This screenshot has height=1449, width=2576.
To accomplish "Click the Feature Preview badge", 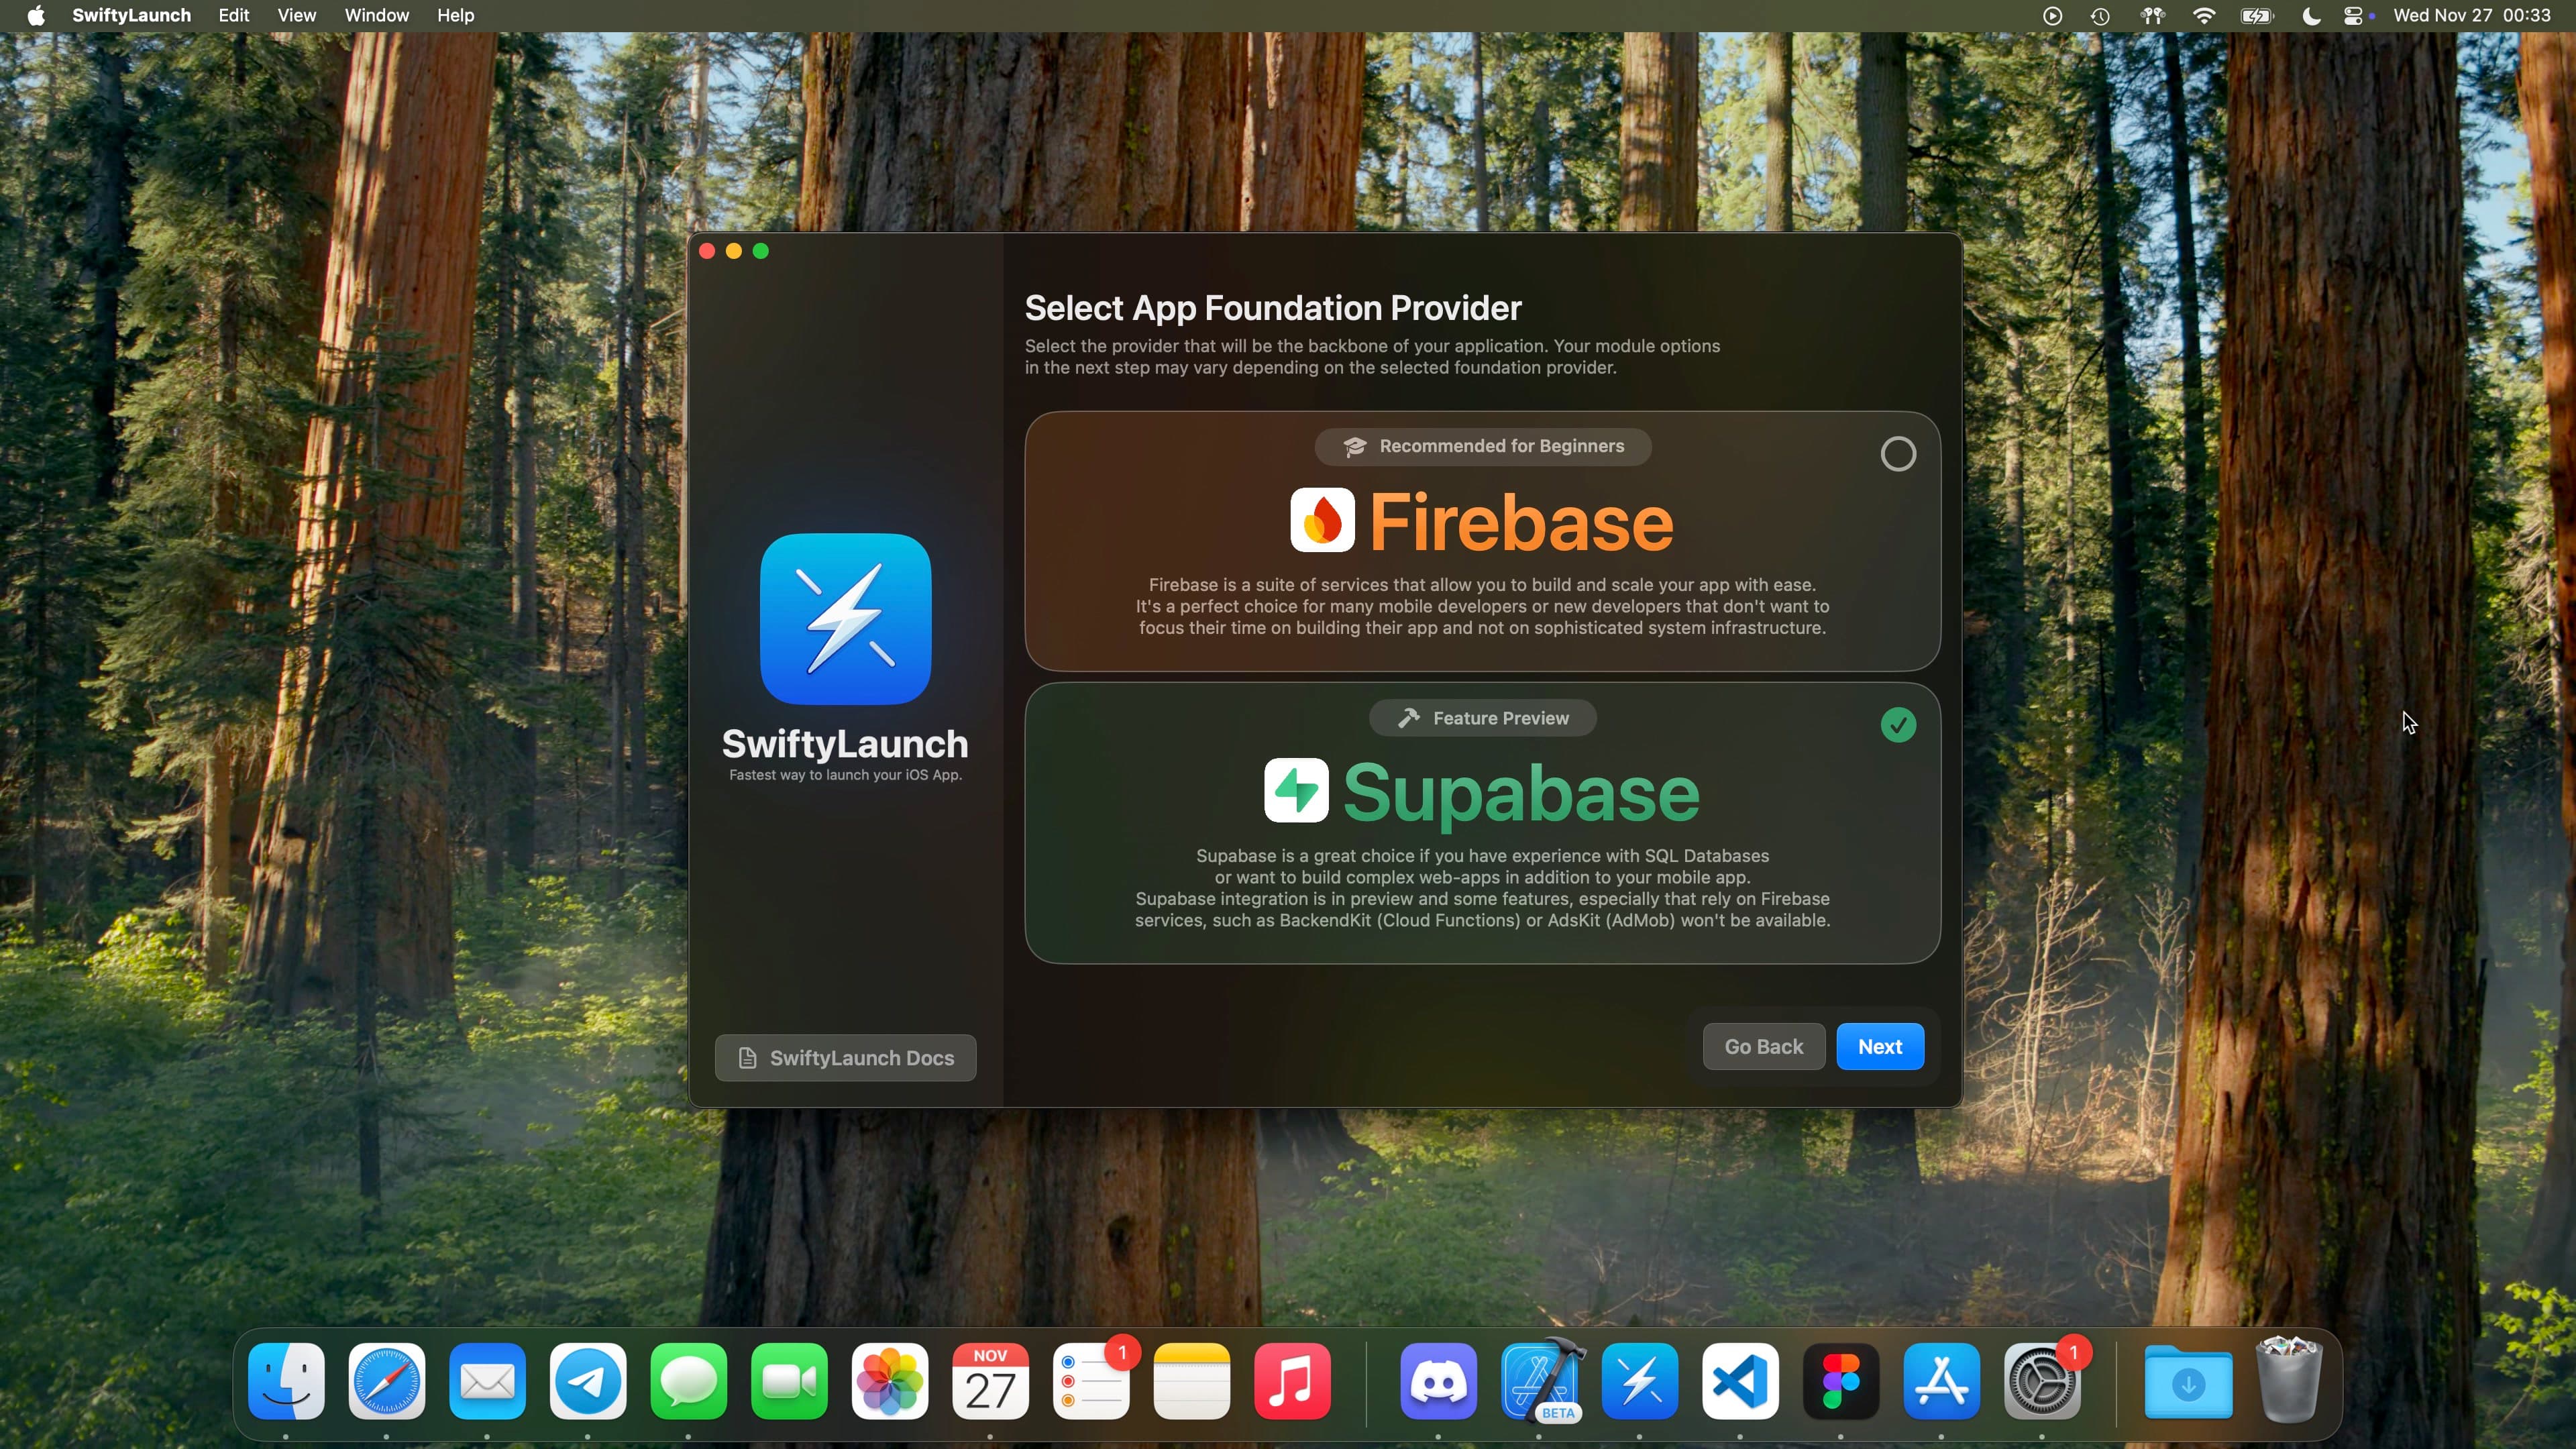I will pos(1483,718).
